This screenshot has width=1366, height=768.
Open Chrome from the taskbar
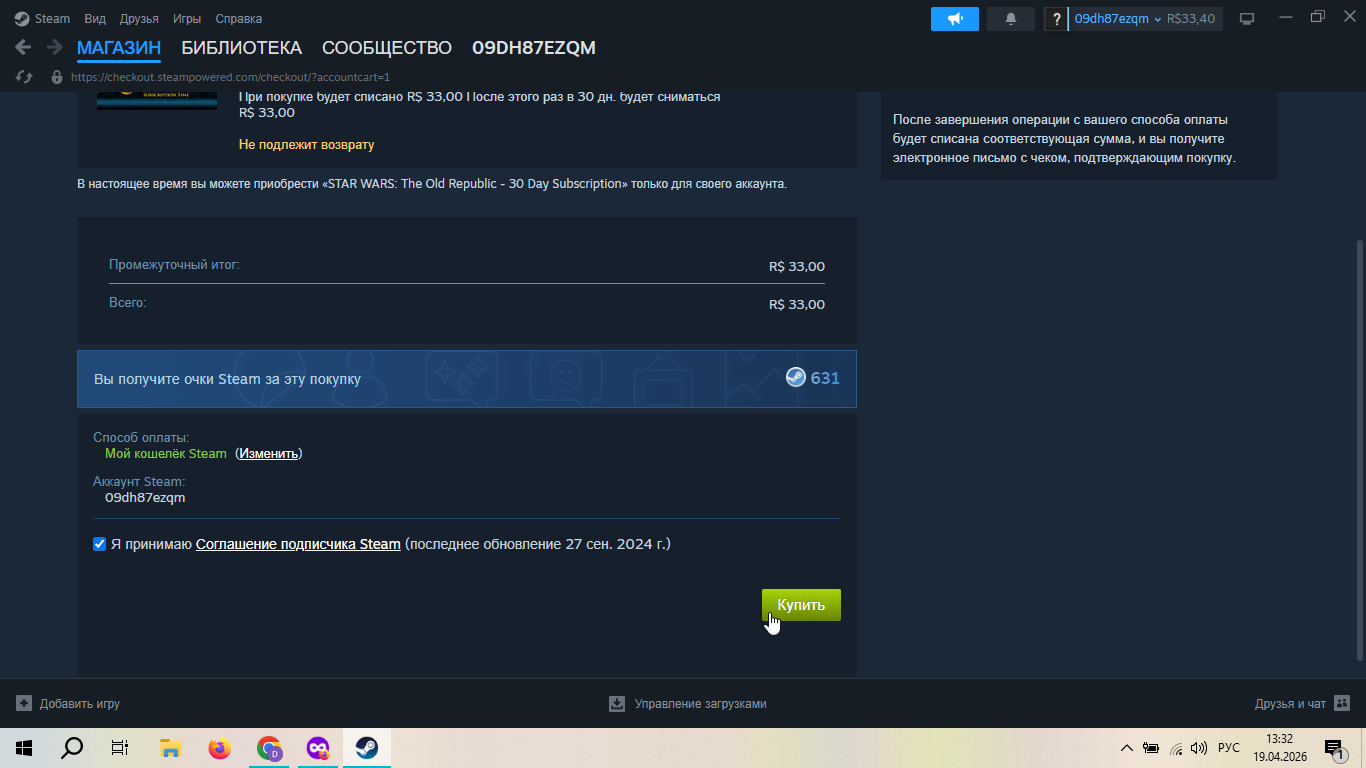click(x=269, y=747)
